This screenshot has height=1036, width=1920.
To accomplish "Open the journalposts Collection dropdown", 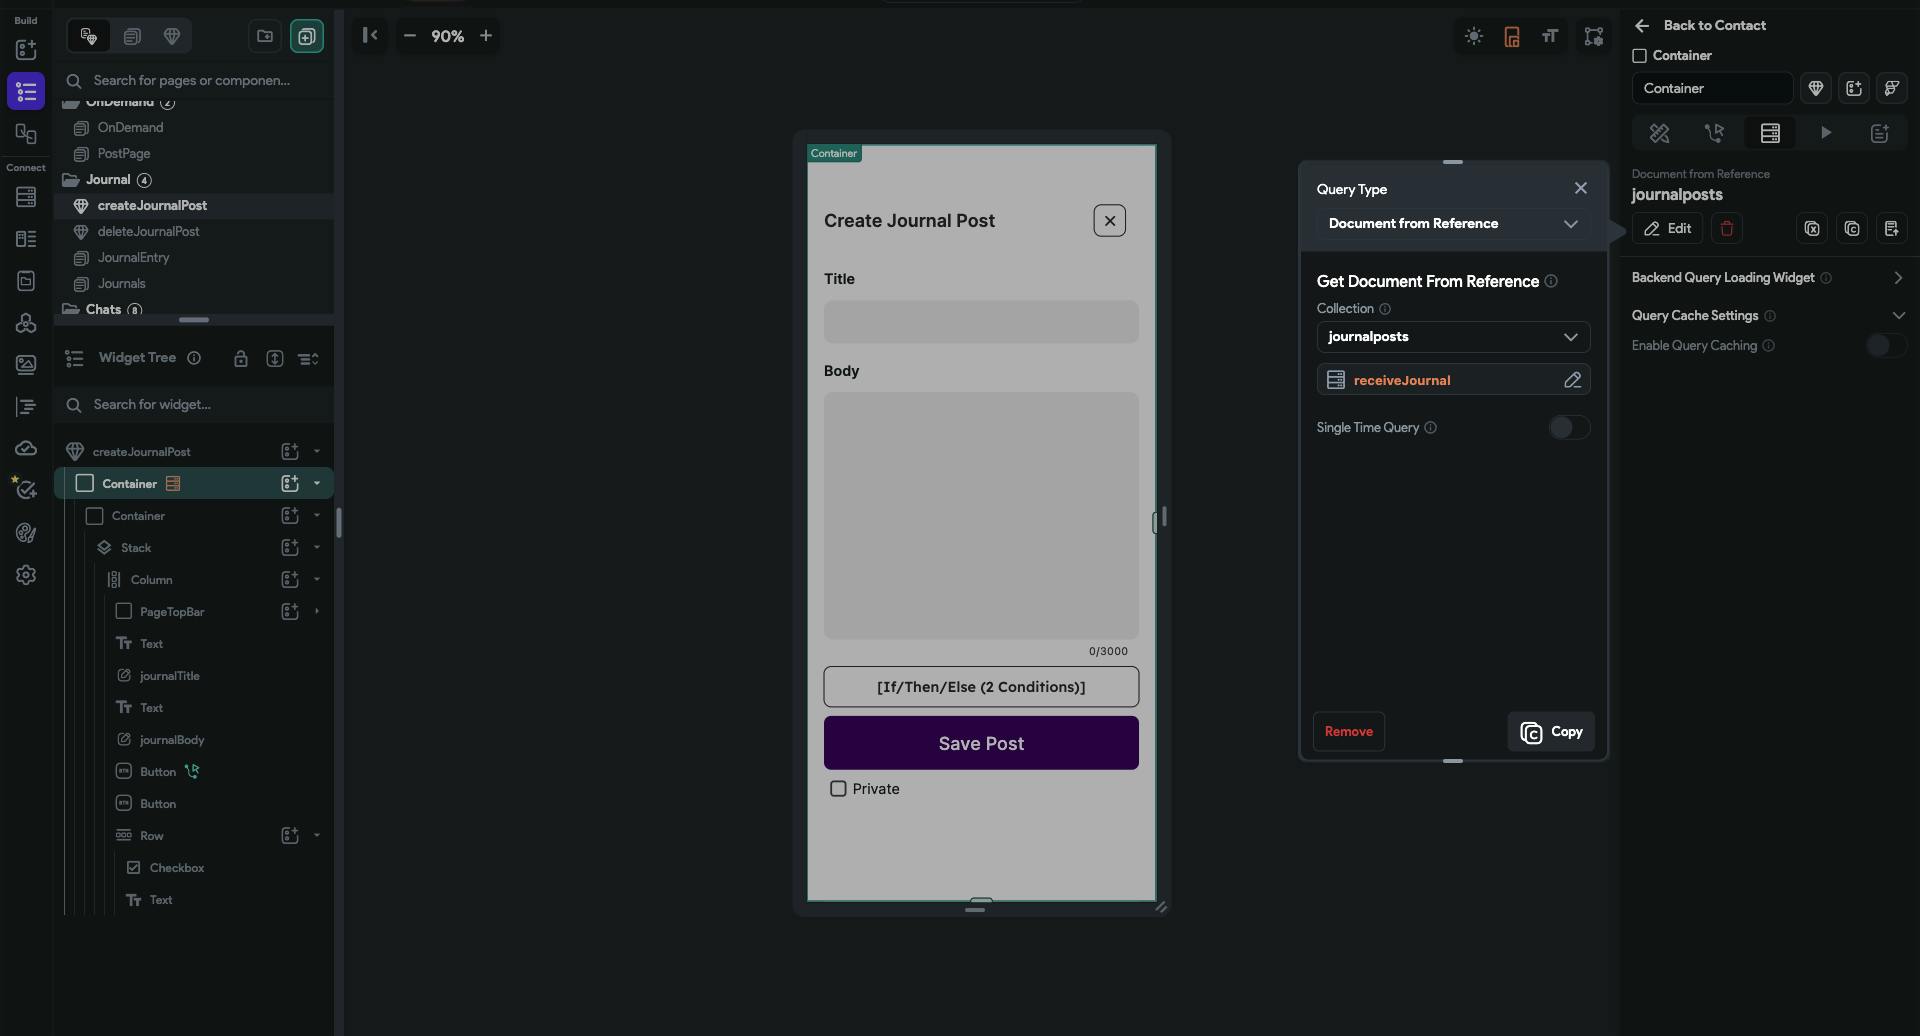I will click(1453, 337).
